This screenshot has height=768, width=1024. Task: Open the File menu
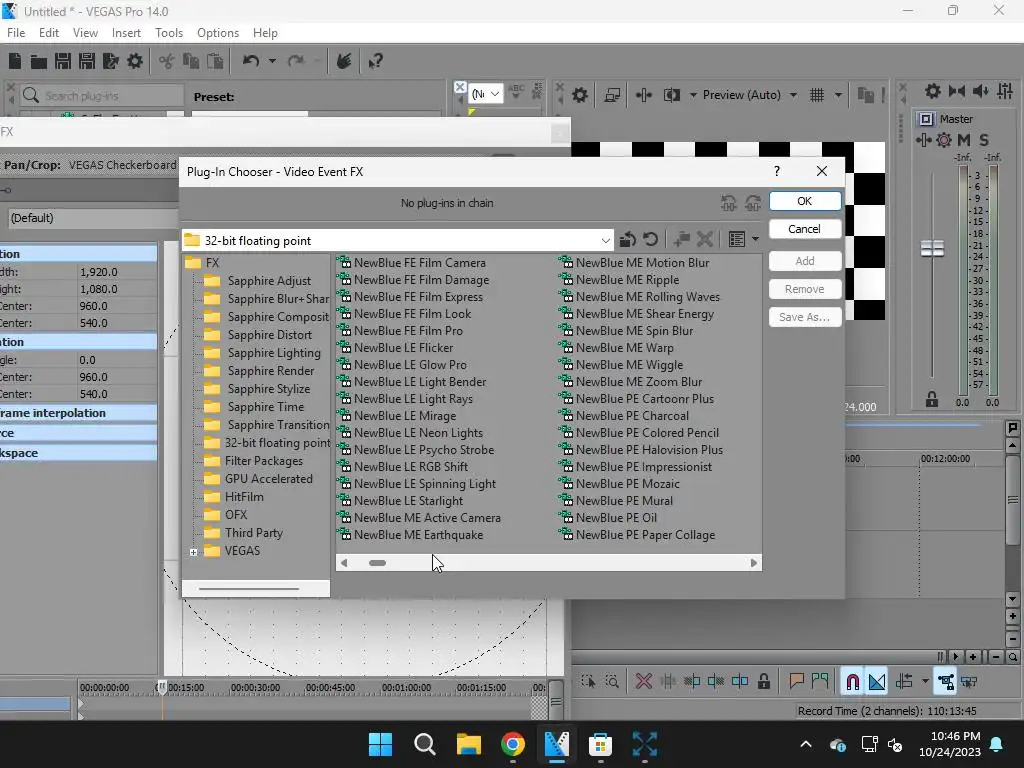click(x=16, y=33)
